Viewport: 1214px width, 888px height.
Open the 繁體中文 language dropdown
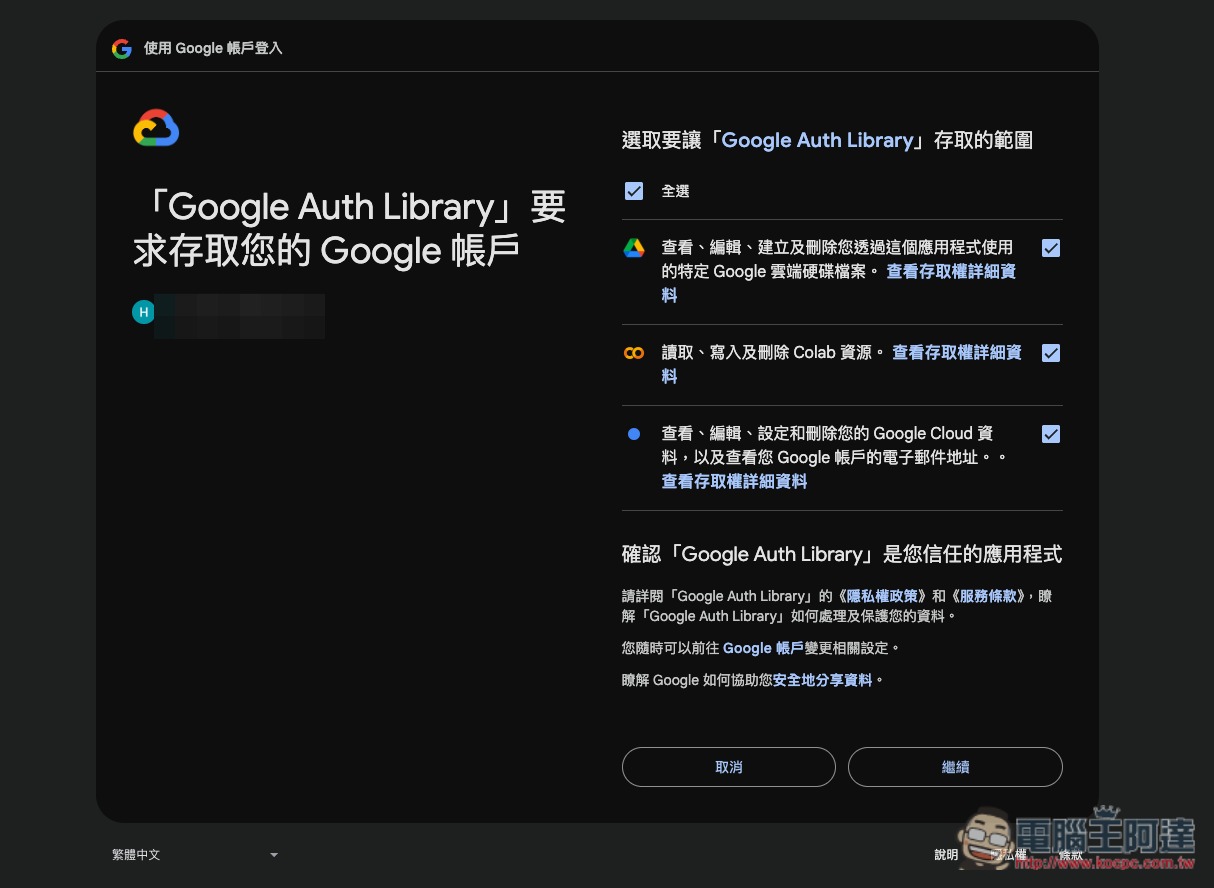[x=195, y=855]
